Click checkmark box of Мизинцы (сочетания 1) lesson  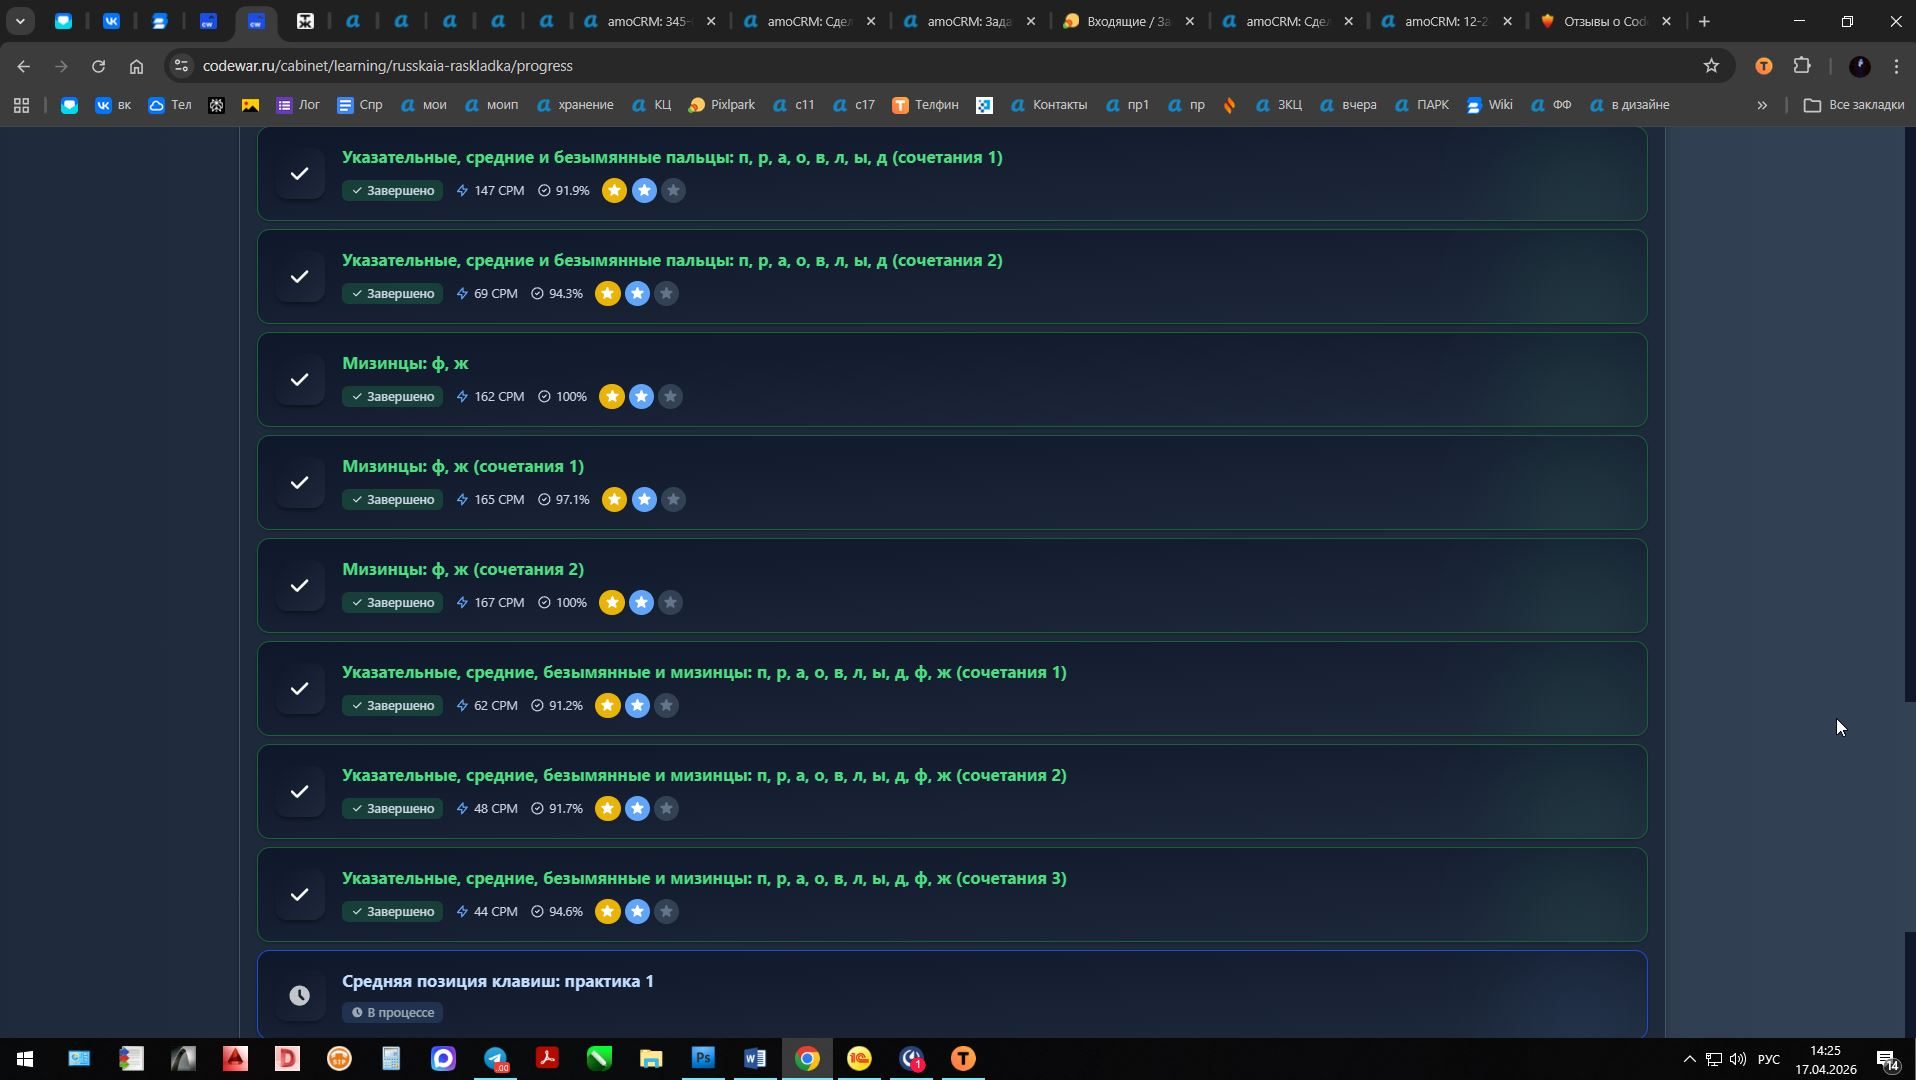[x=299, y=483]
